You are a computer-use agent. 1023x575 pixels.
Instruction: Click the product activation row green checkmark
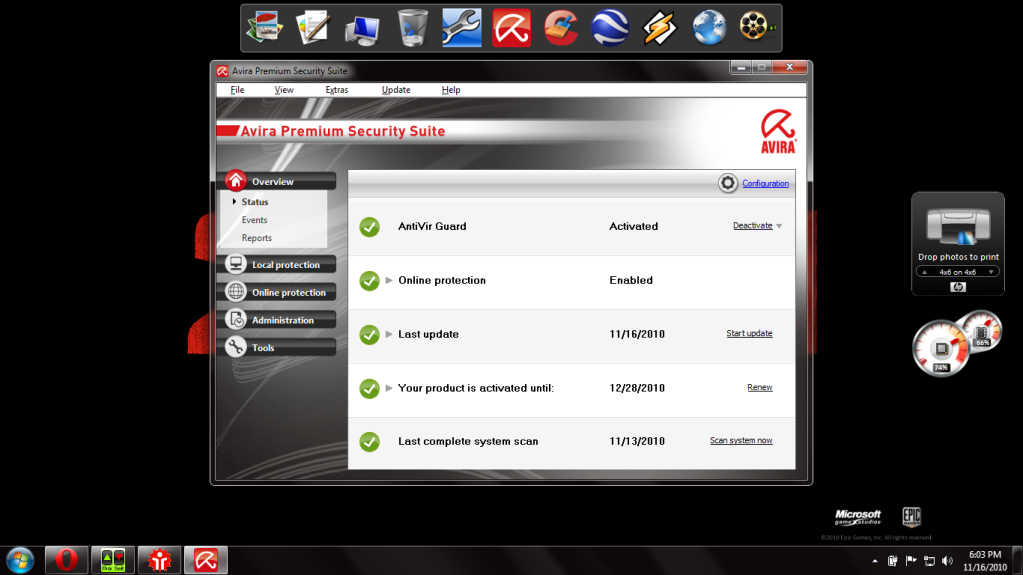(x=369, y=388)
